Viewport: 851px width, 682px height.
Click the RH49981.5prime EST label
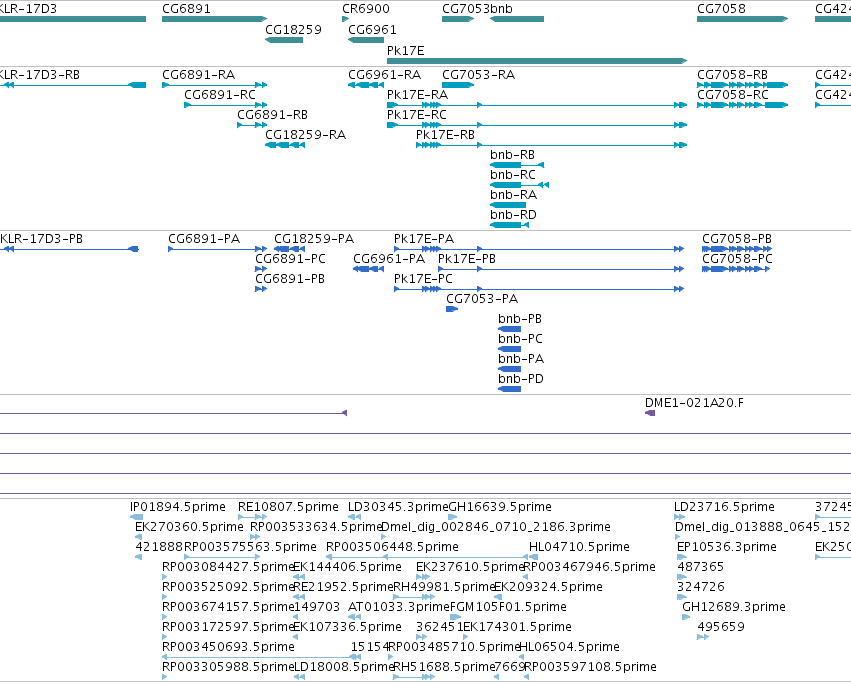point(444,587)
